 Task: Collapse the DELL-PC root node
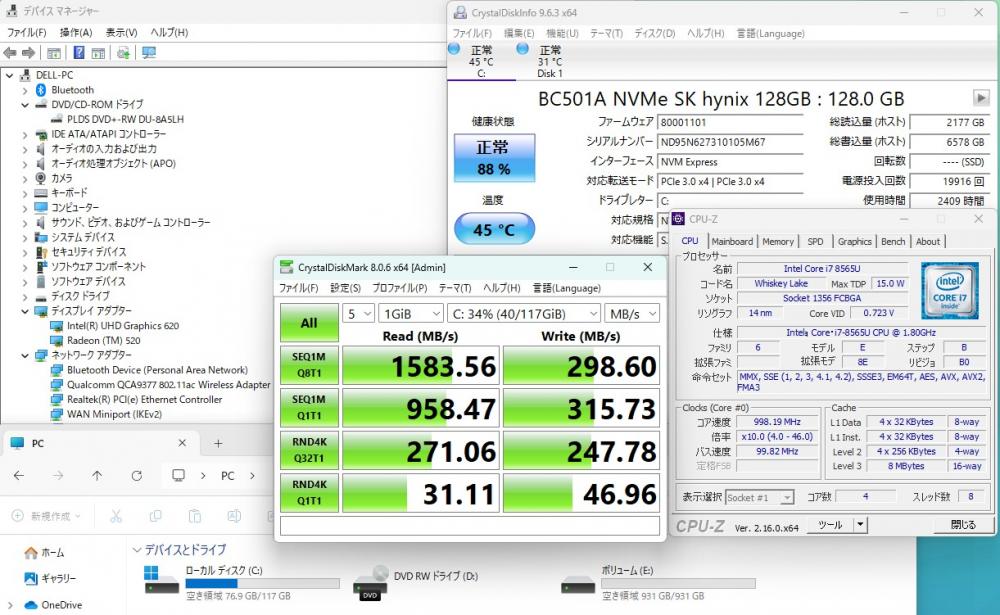tap(10, 75)
